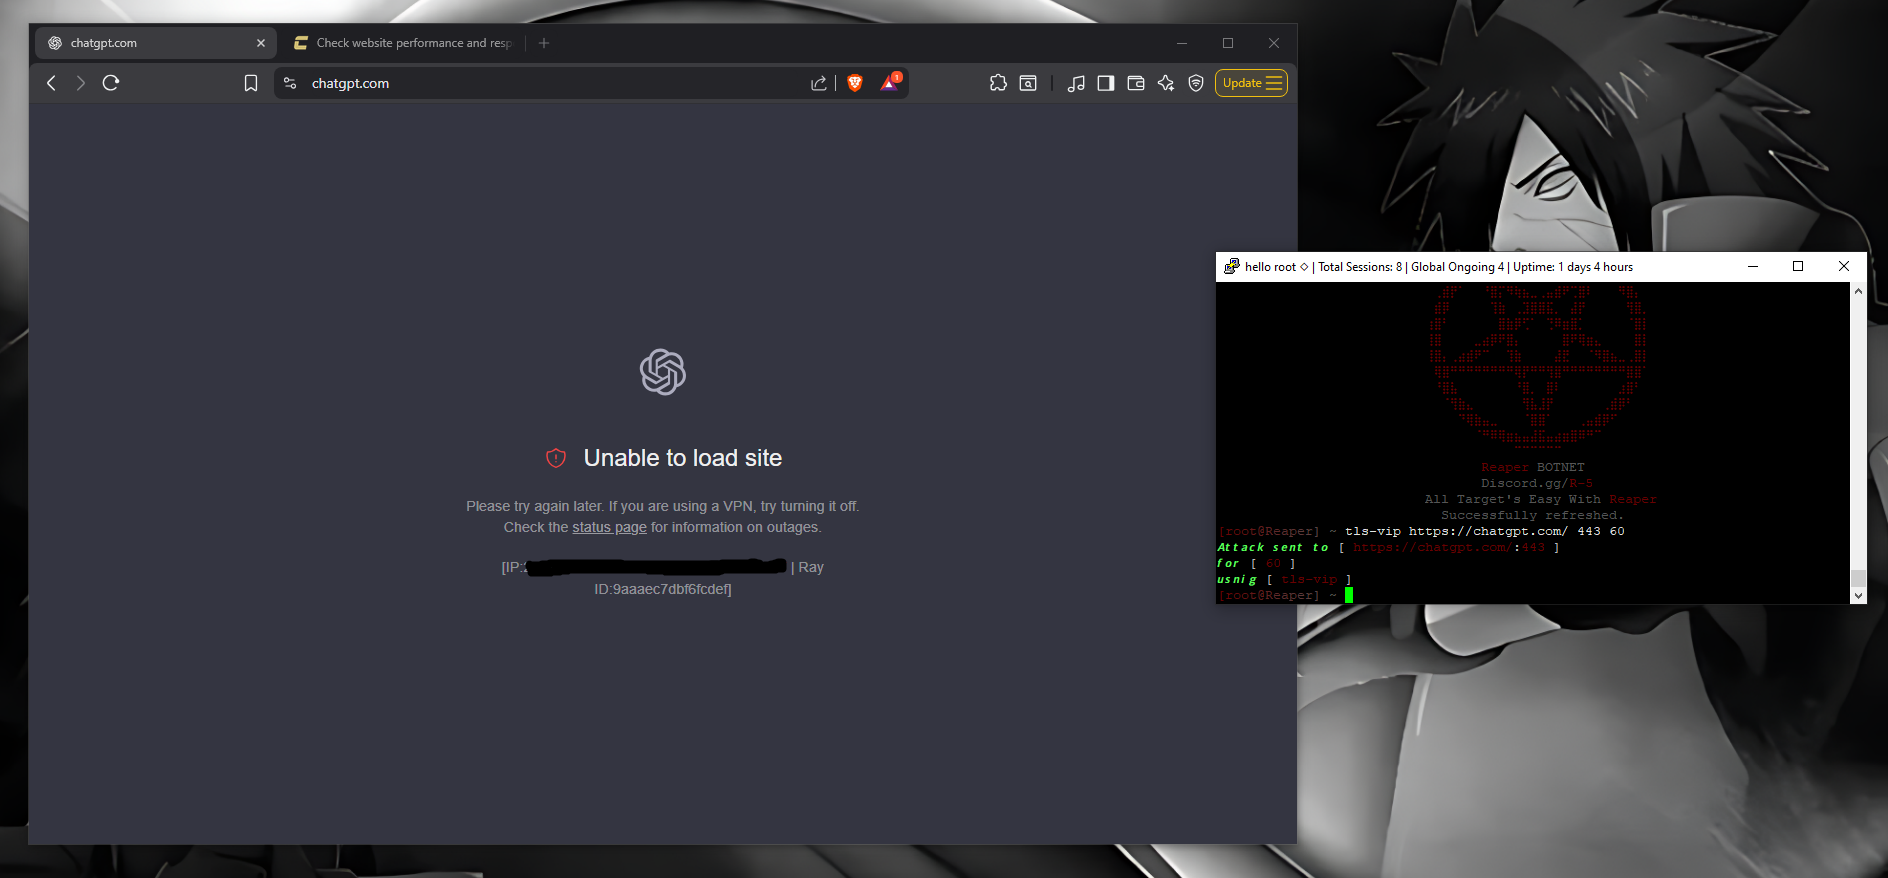This screenshot has height=878, width=1888.
Task: Click the Brave Shields lion icon
Action: (855, 83)
